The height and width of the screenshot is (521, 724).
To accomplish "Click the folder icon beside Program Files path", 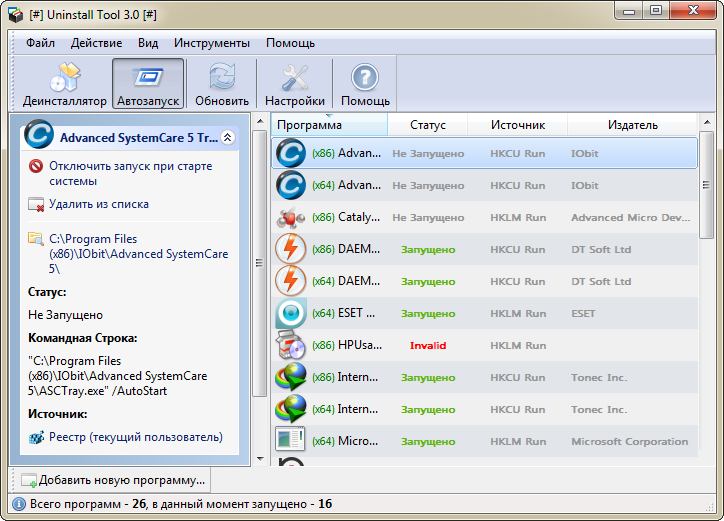I will (36, 239).
